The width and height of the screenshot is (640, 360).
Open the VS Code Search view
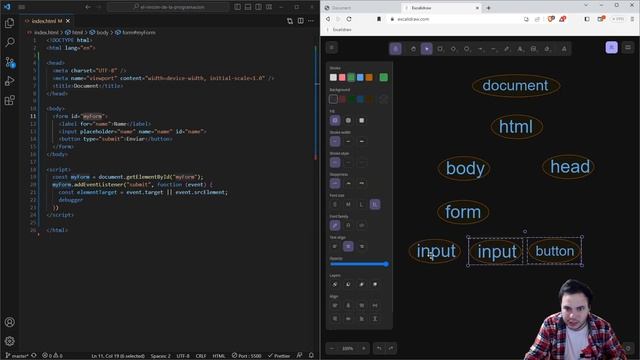[9, 42]
